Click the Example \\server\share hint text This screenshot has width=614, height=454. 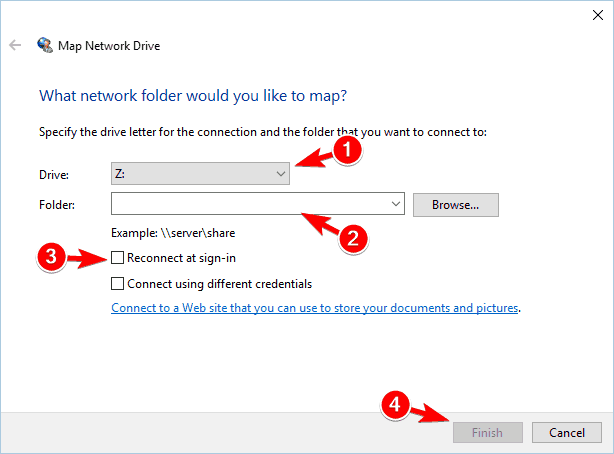pyautogui.click(x=173, y=233)
